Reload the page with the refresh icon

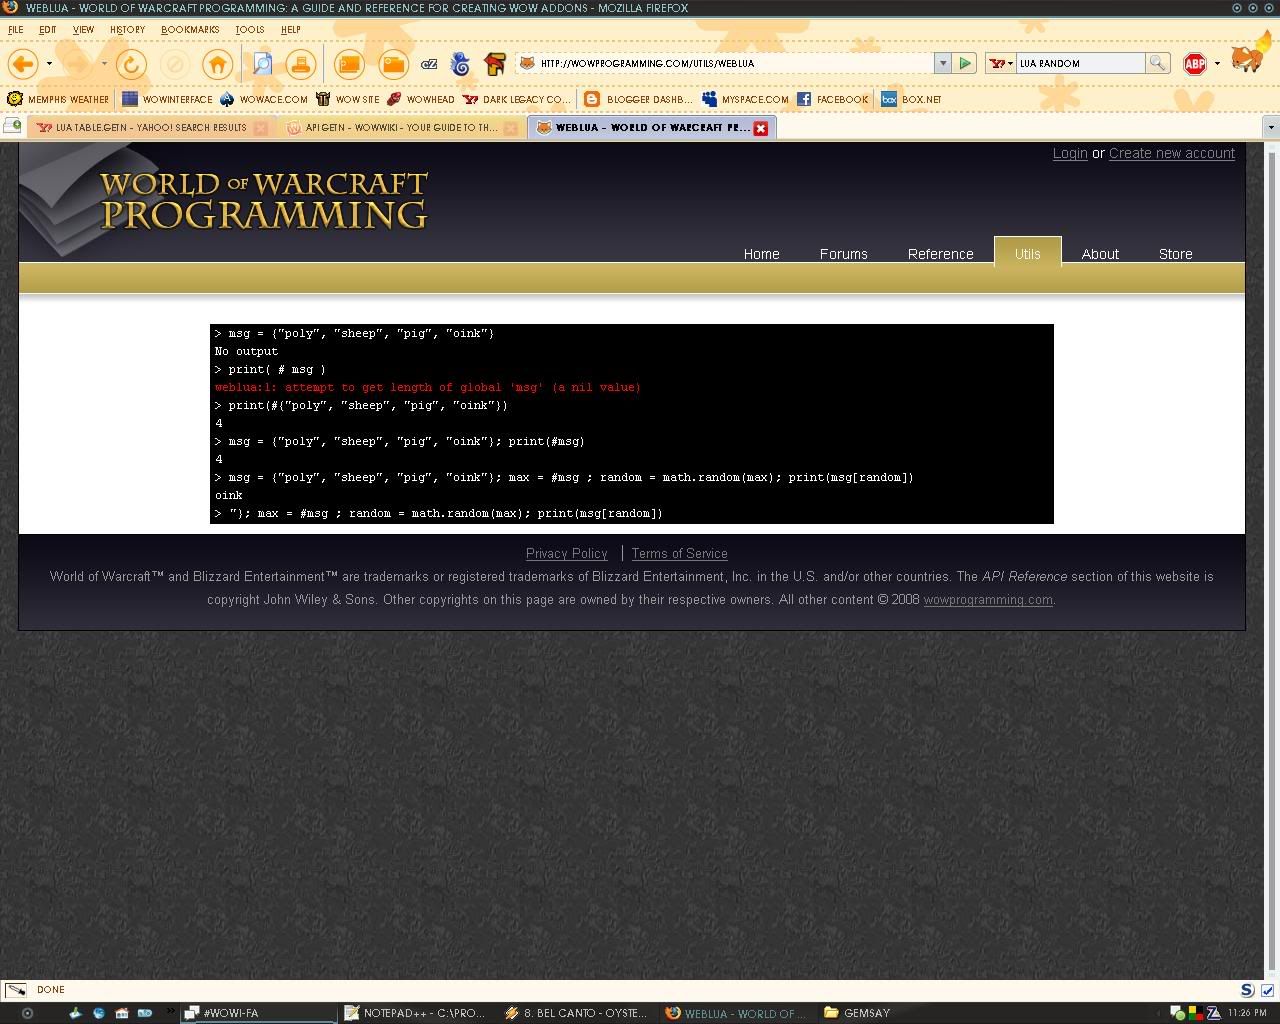131,64
